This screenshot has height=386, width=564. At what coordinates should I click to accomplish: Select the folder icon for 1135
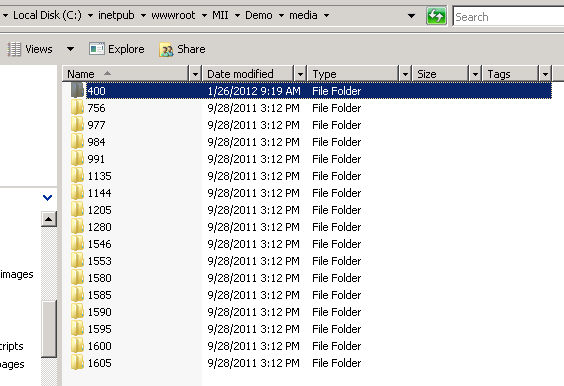pos(77,176)
